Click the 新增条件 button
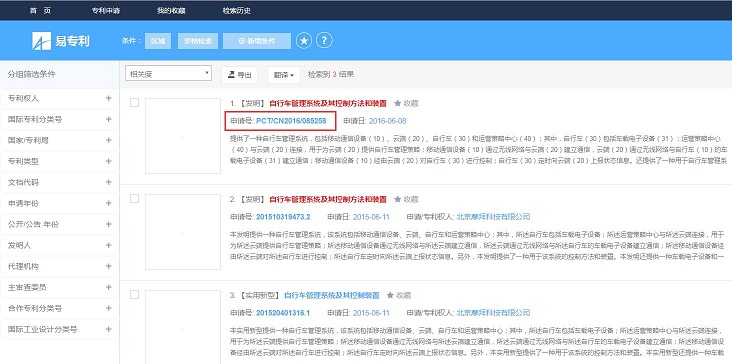This screenshot has width=732, height=364. point(257,41)
